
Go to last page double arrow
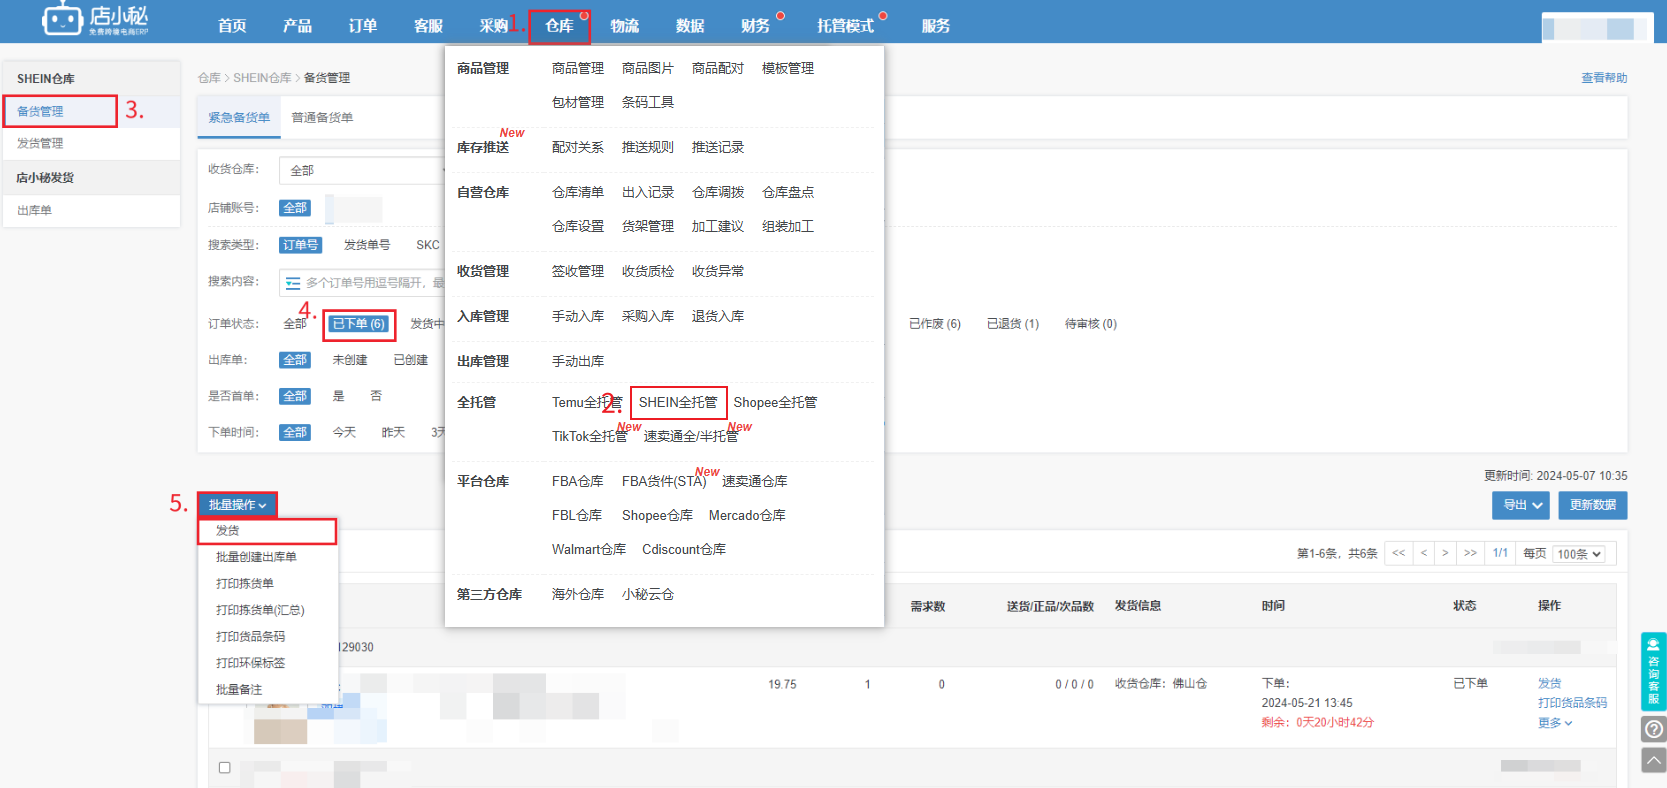[1470, 553]
